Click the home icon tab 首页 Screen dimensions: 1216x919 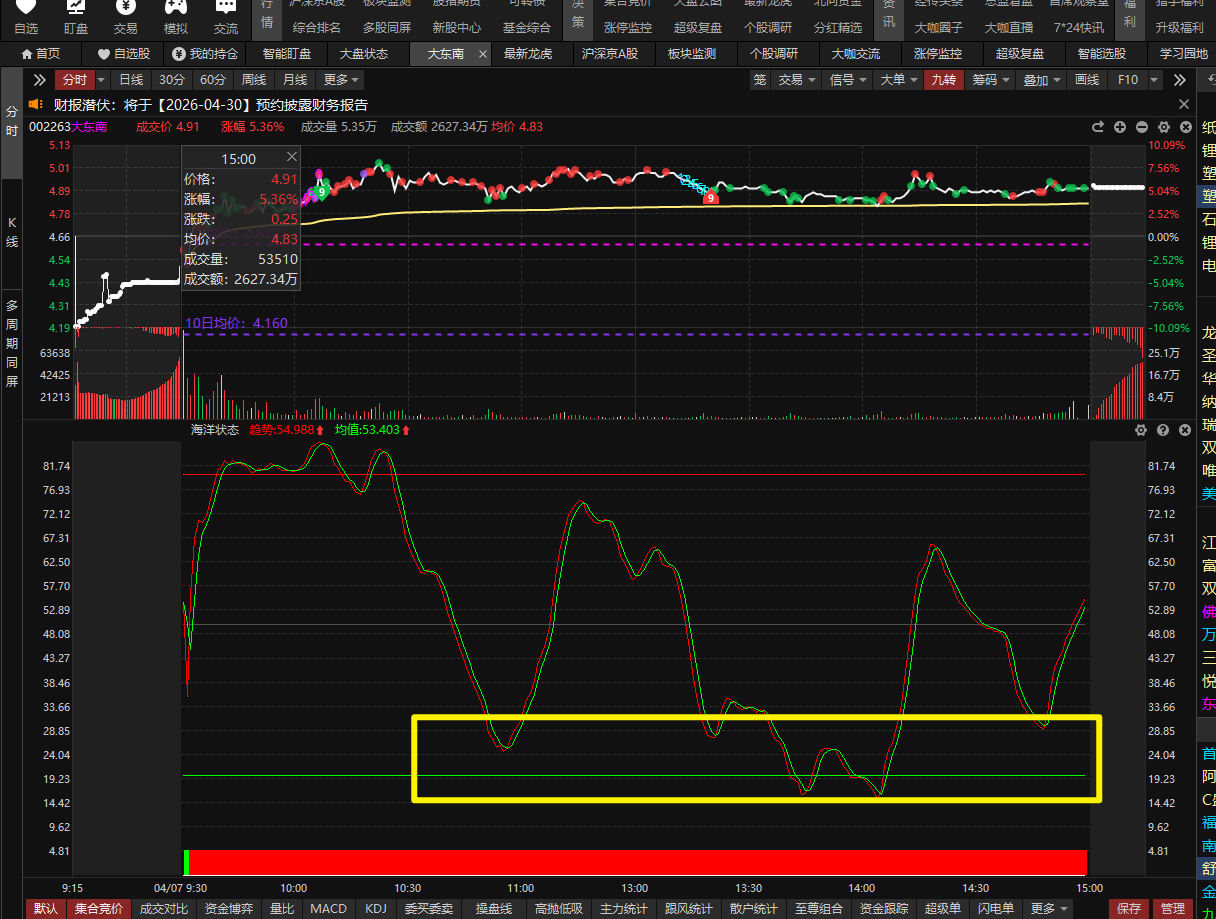pos(40,54)
